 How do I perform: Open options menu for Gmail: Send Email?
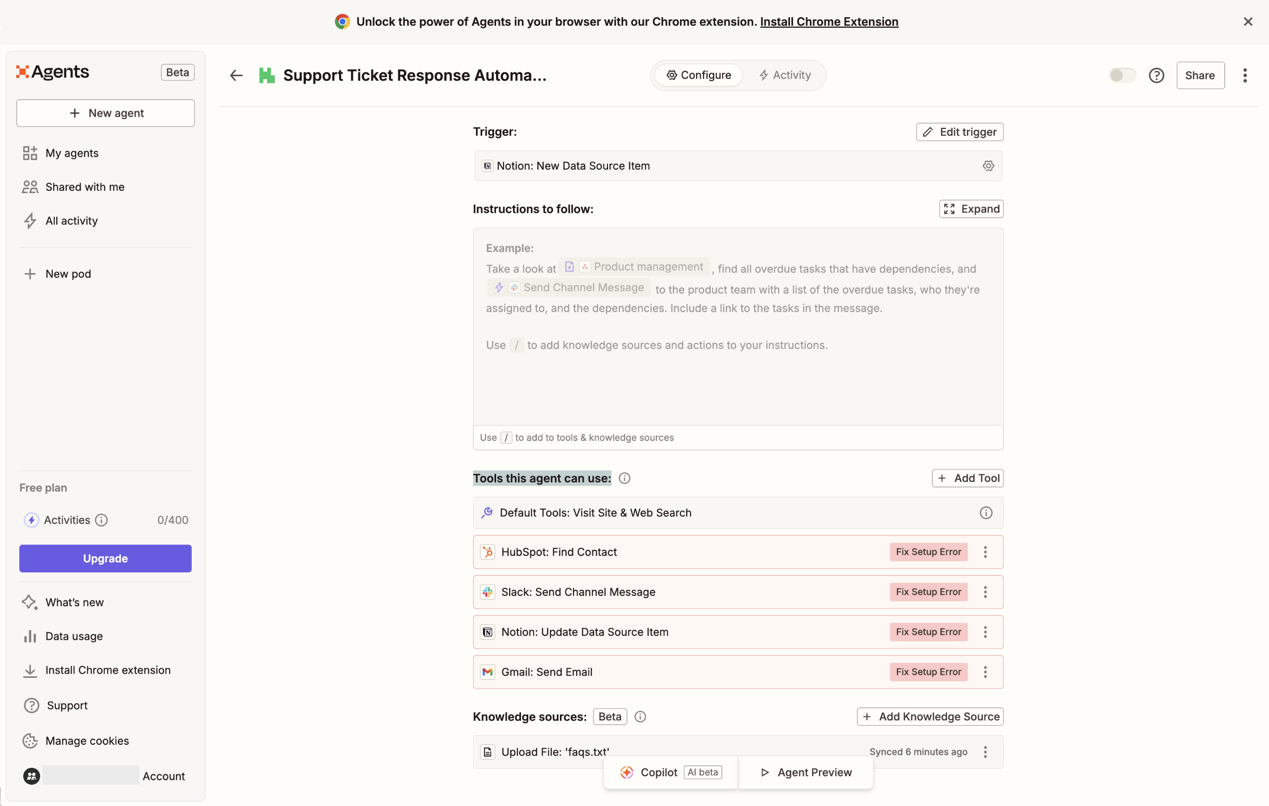coord(985,672)
